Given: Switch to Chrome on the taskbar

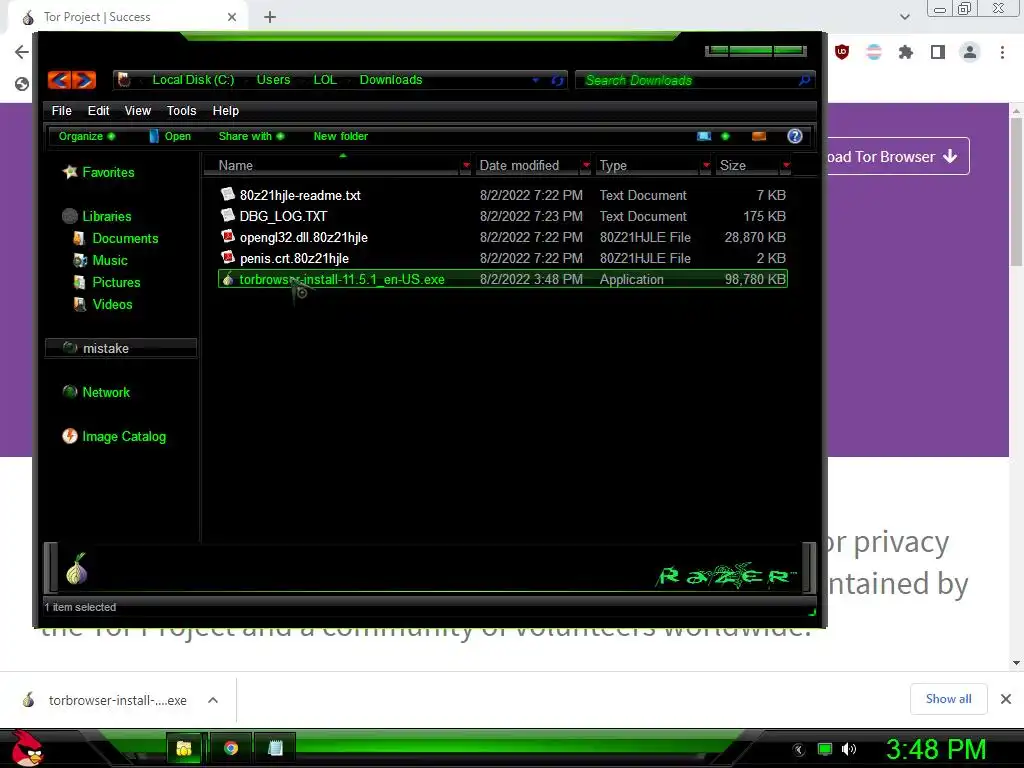Looking at the screenshot, I should (231, 748).
